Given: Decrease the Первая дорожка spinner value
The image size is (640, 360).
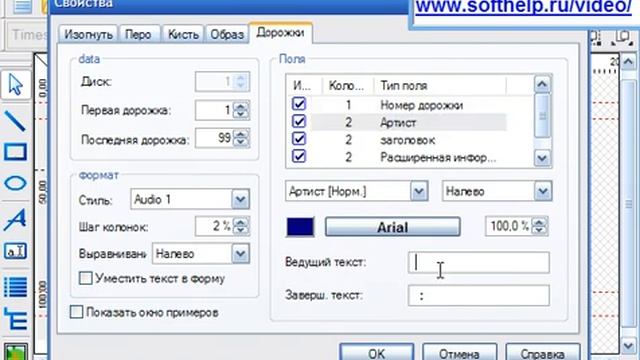Looking at the screenshot, I should (x=241, y=115).
